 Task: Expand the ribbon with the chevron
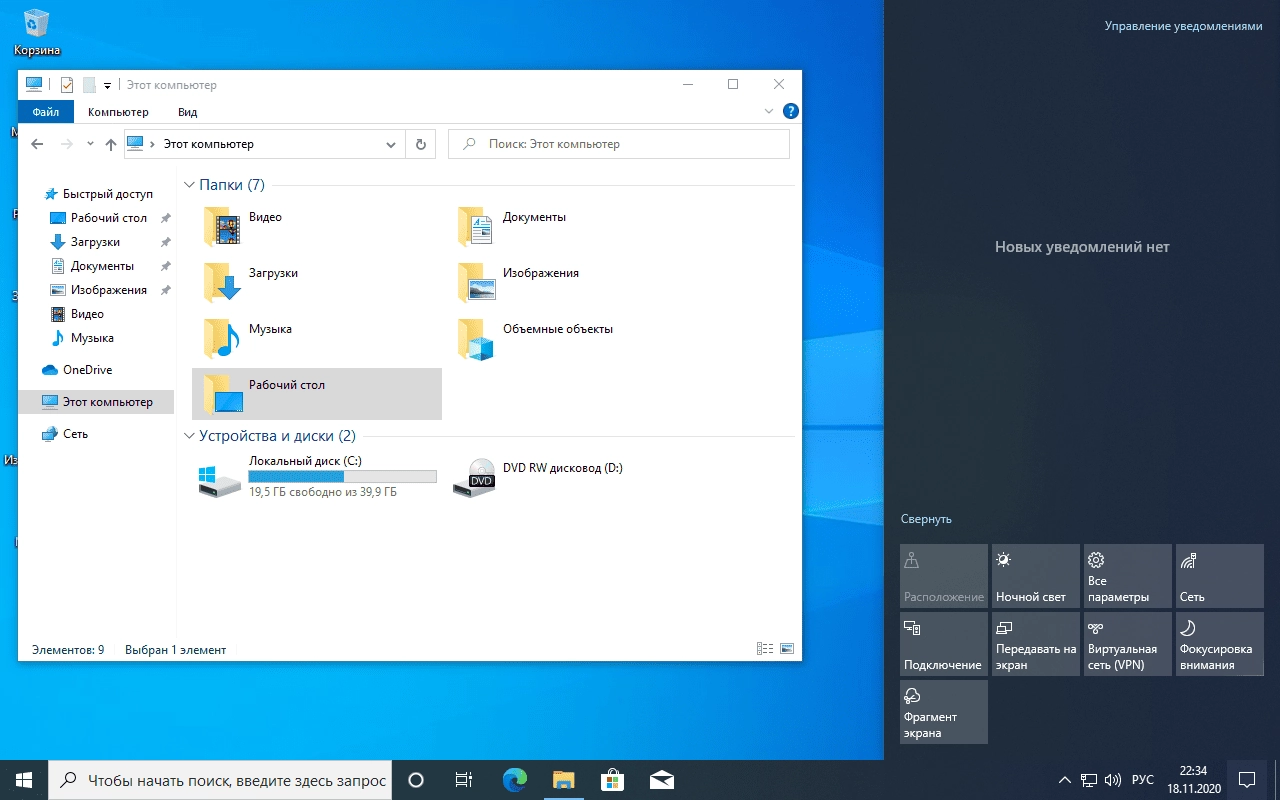pos(769,111)
